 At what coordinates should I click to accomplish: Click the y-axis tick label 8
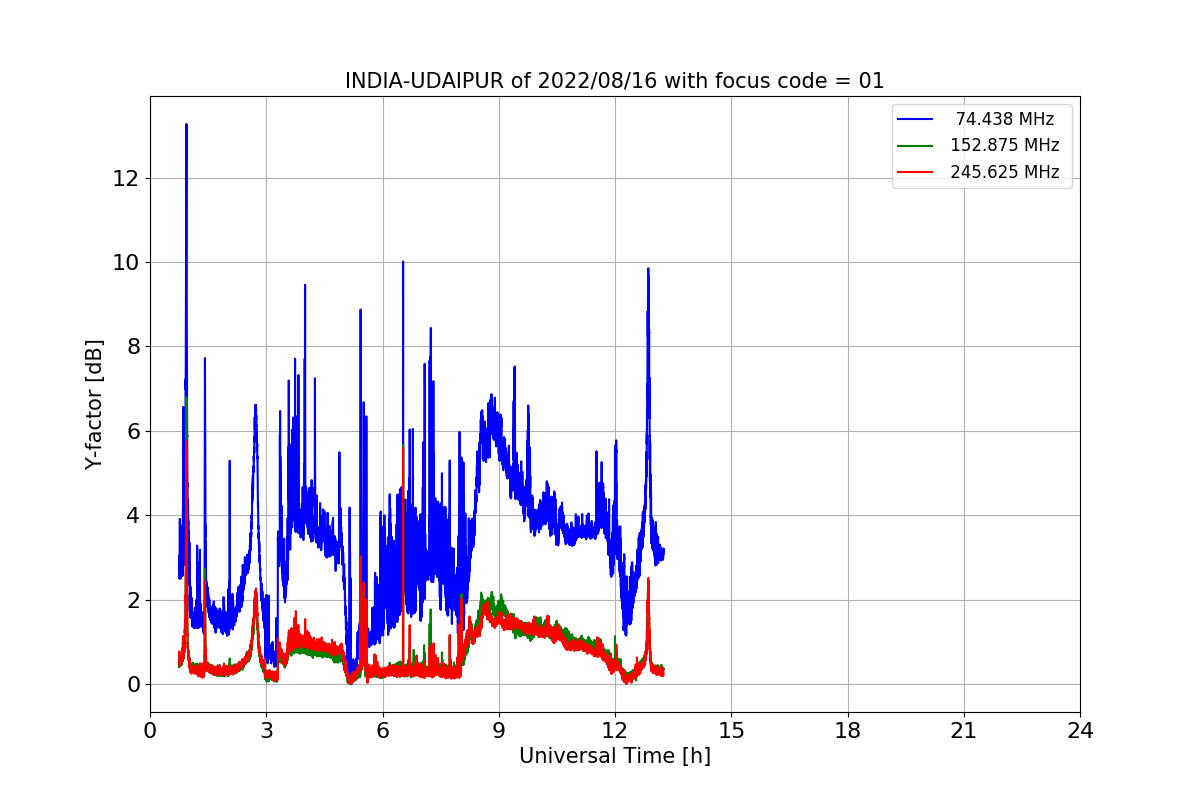point(134,347)
